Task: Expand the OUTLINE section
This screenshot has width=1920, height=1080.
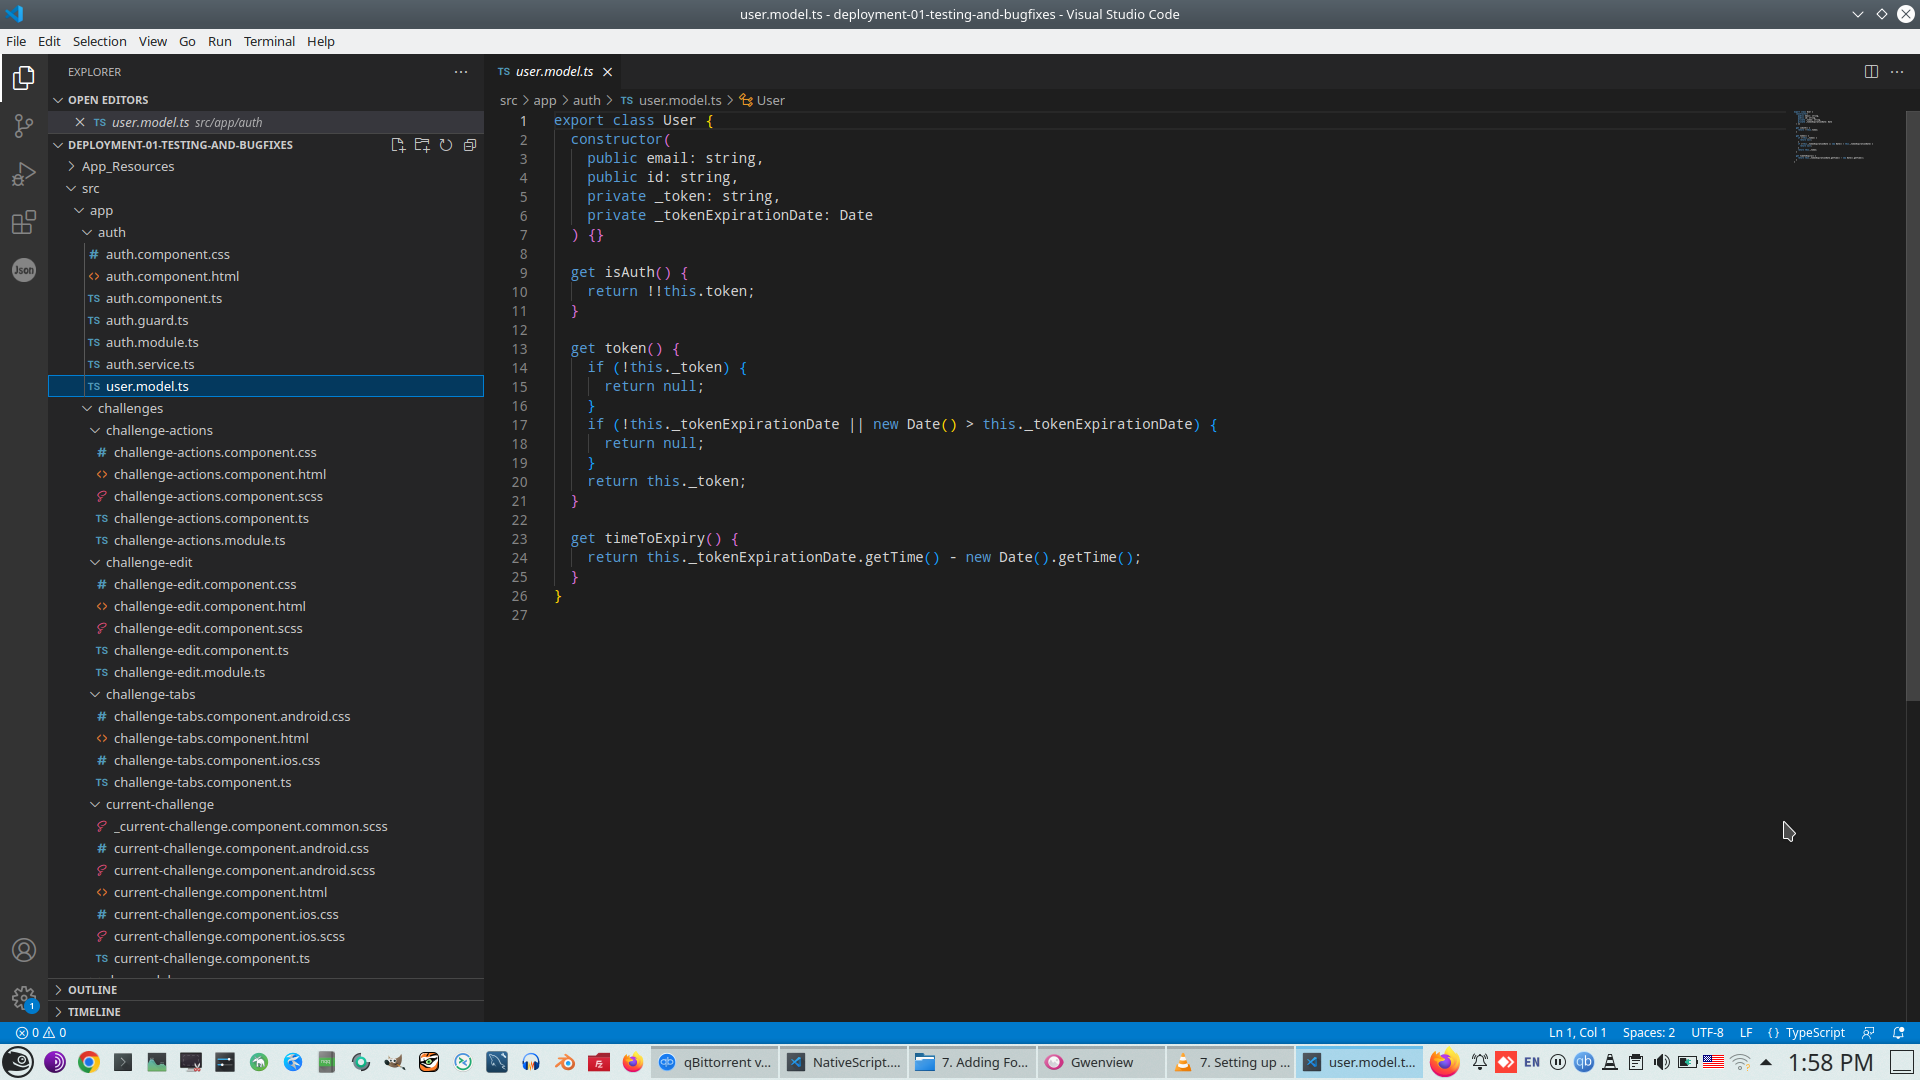Action: click(x=92, y=990)
